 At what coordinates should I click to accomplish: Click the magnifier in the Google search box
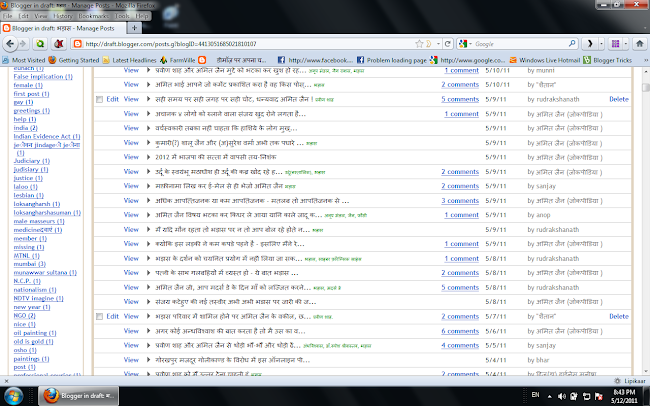click(x=572, y=43)
